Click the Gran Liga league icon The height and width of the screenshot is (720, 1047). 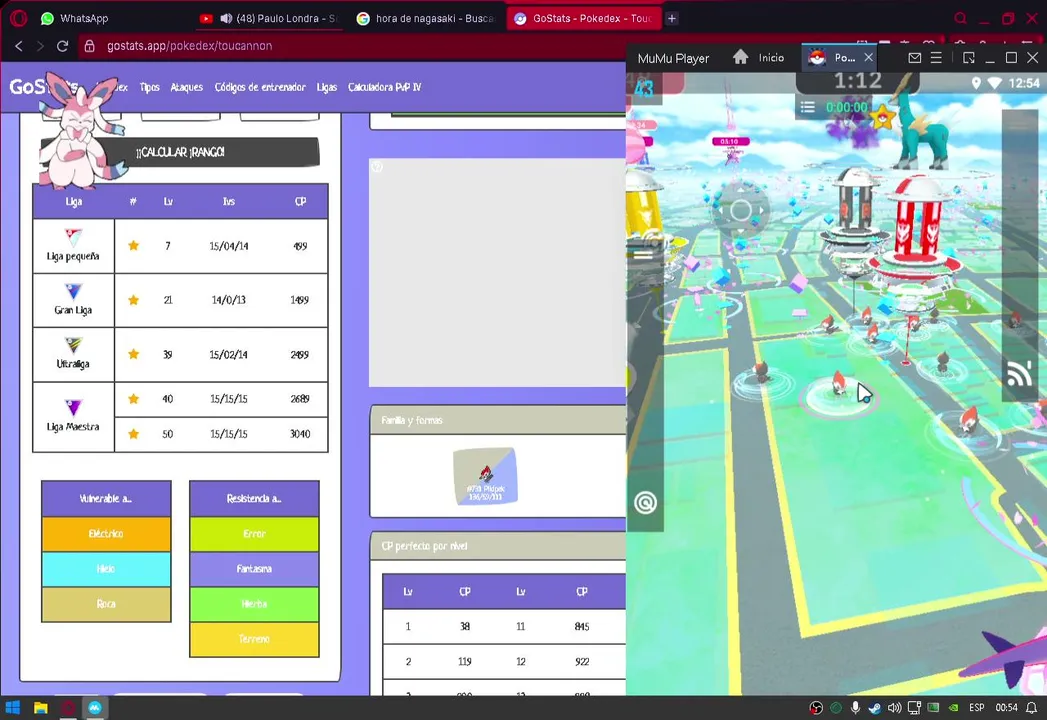pos(73,292)
